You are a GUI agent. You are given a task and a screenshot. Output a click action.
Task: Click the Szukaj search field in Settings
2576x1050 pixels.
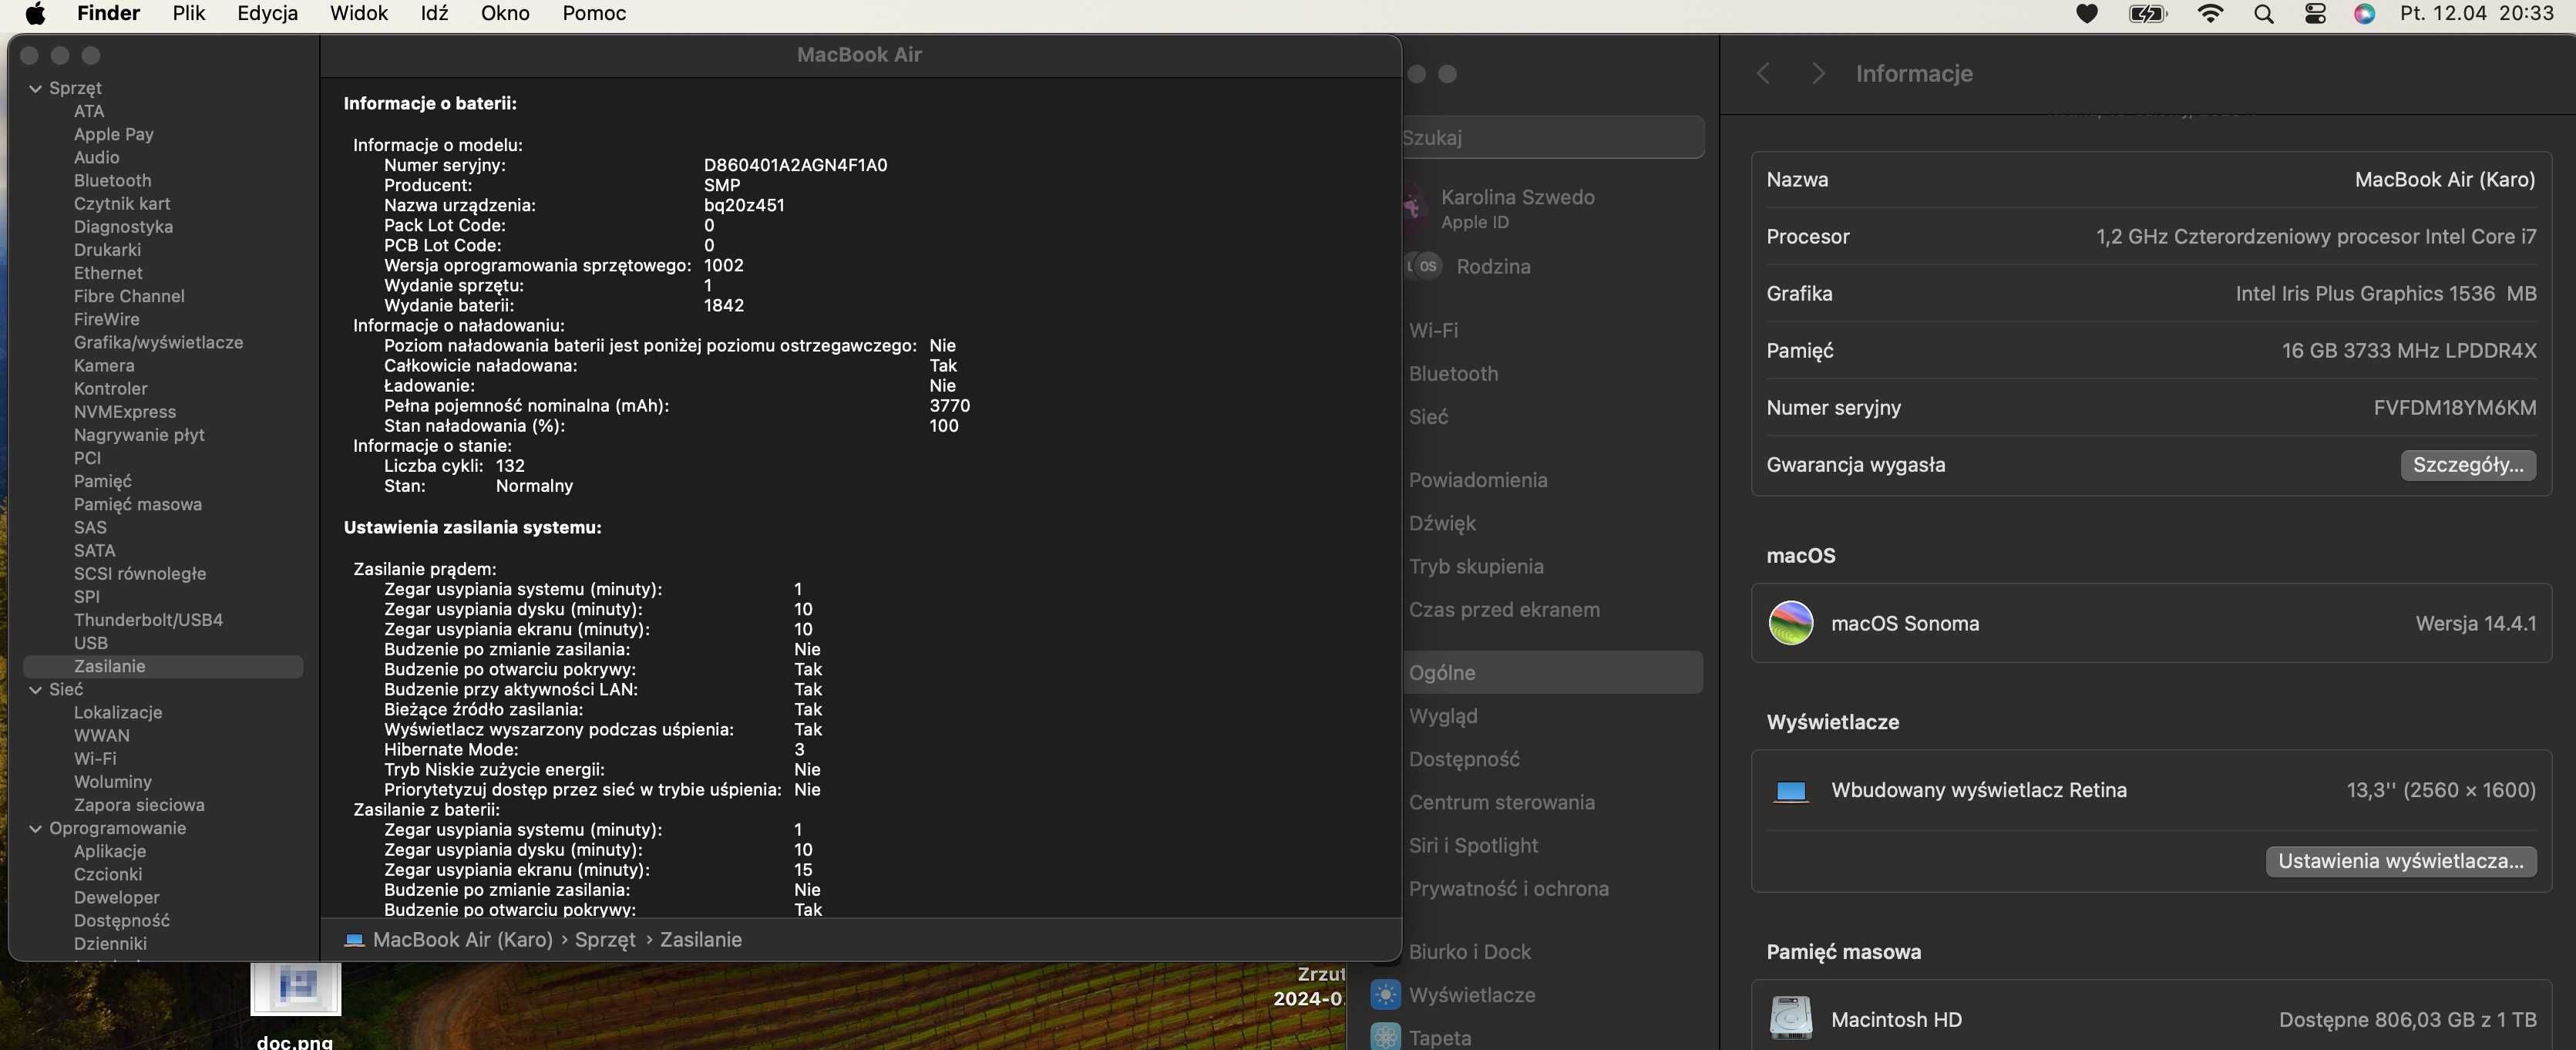click(x=1553, y=137)
